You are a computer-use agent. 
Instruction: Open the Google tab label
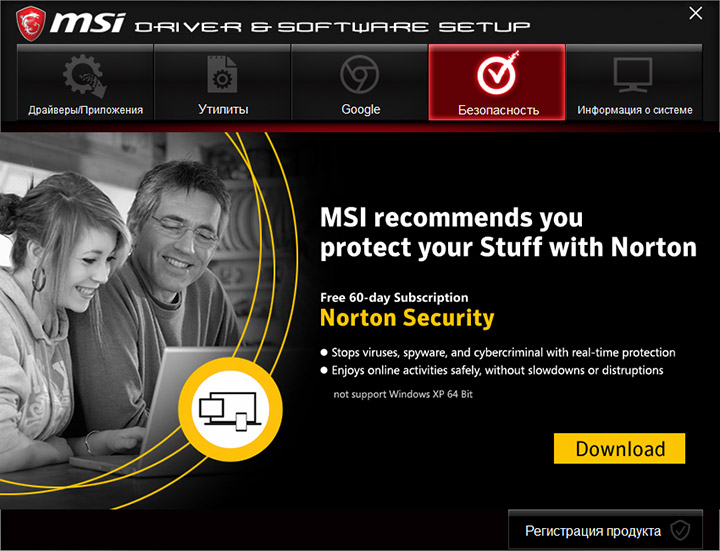pos(360,109)
